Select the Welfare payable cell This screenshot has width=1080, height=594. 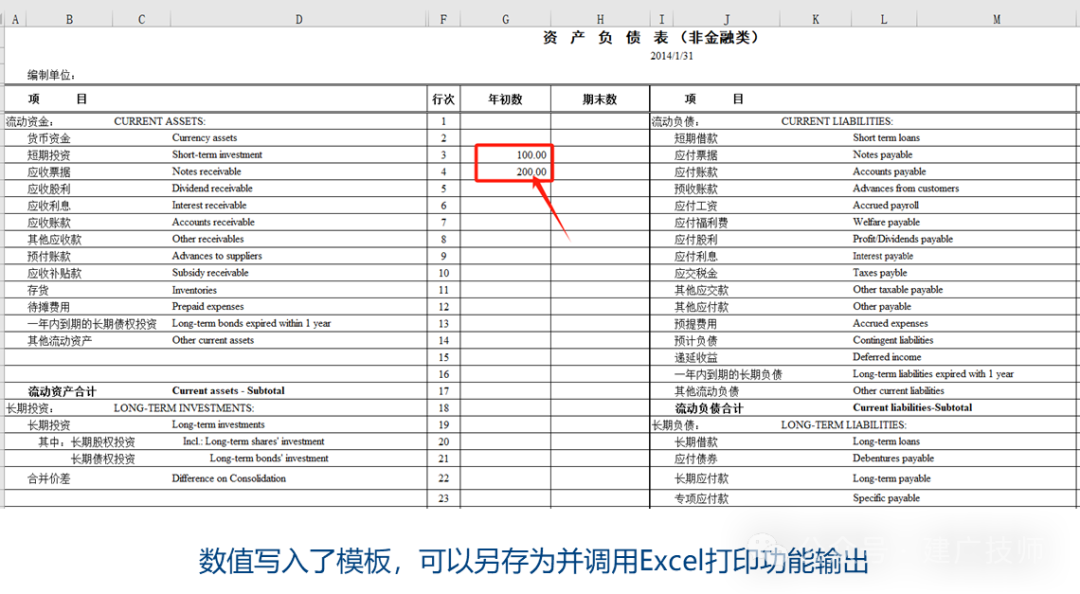tap(886, 222)
